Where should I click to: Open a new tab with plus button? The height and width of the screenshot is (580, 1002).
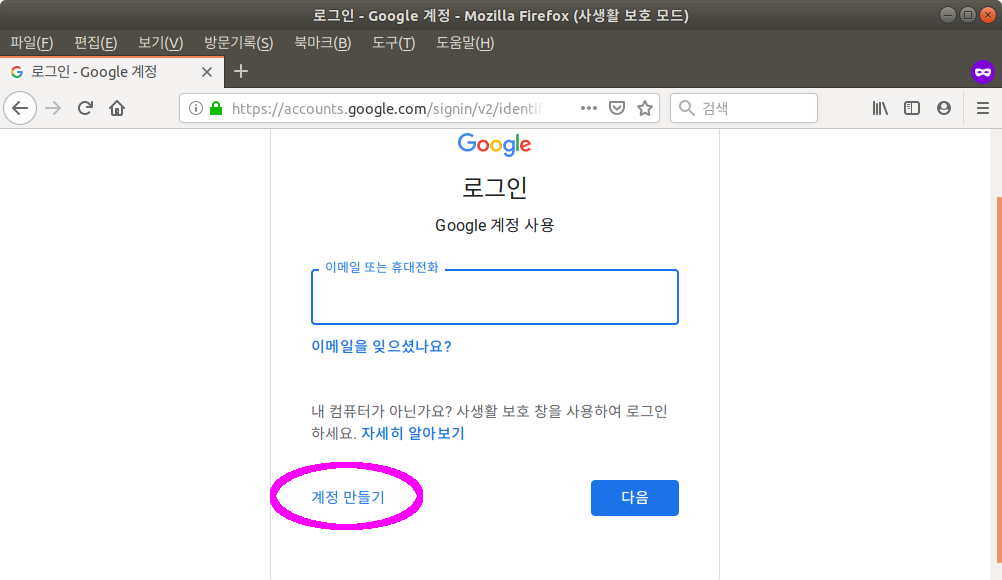coord(241,72)
